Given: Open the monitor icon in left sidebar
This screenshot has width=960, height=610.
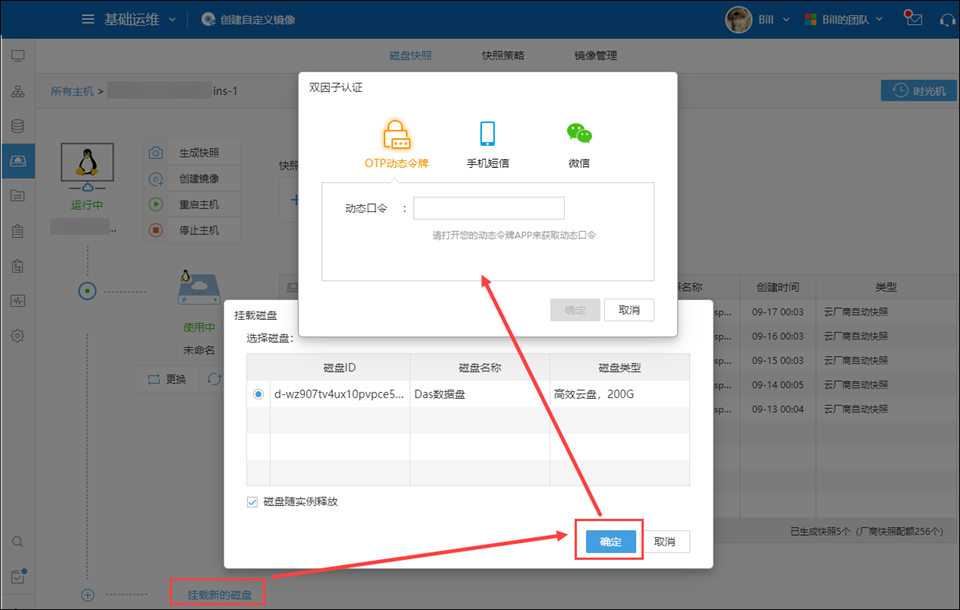Looking at the screenshot, I should 17,55.
